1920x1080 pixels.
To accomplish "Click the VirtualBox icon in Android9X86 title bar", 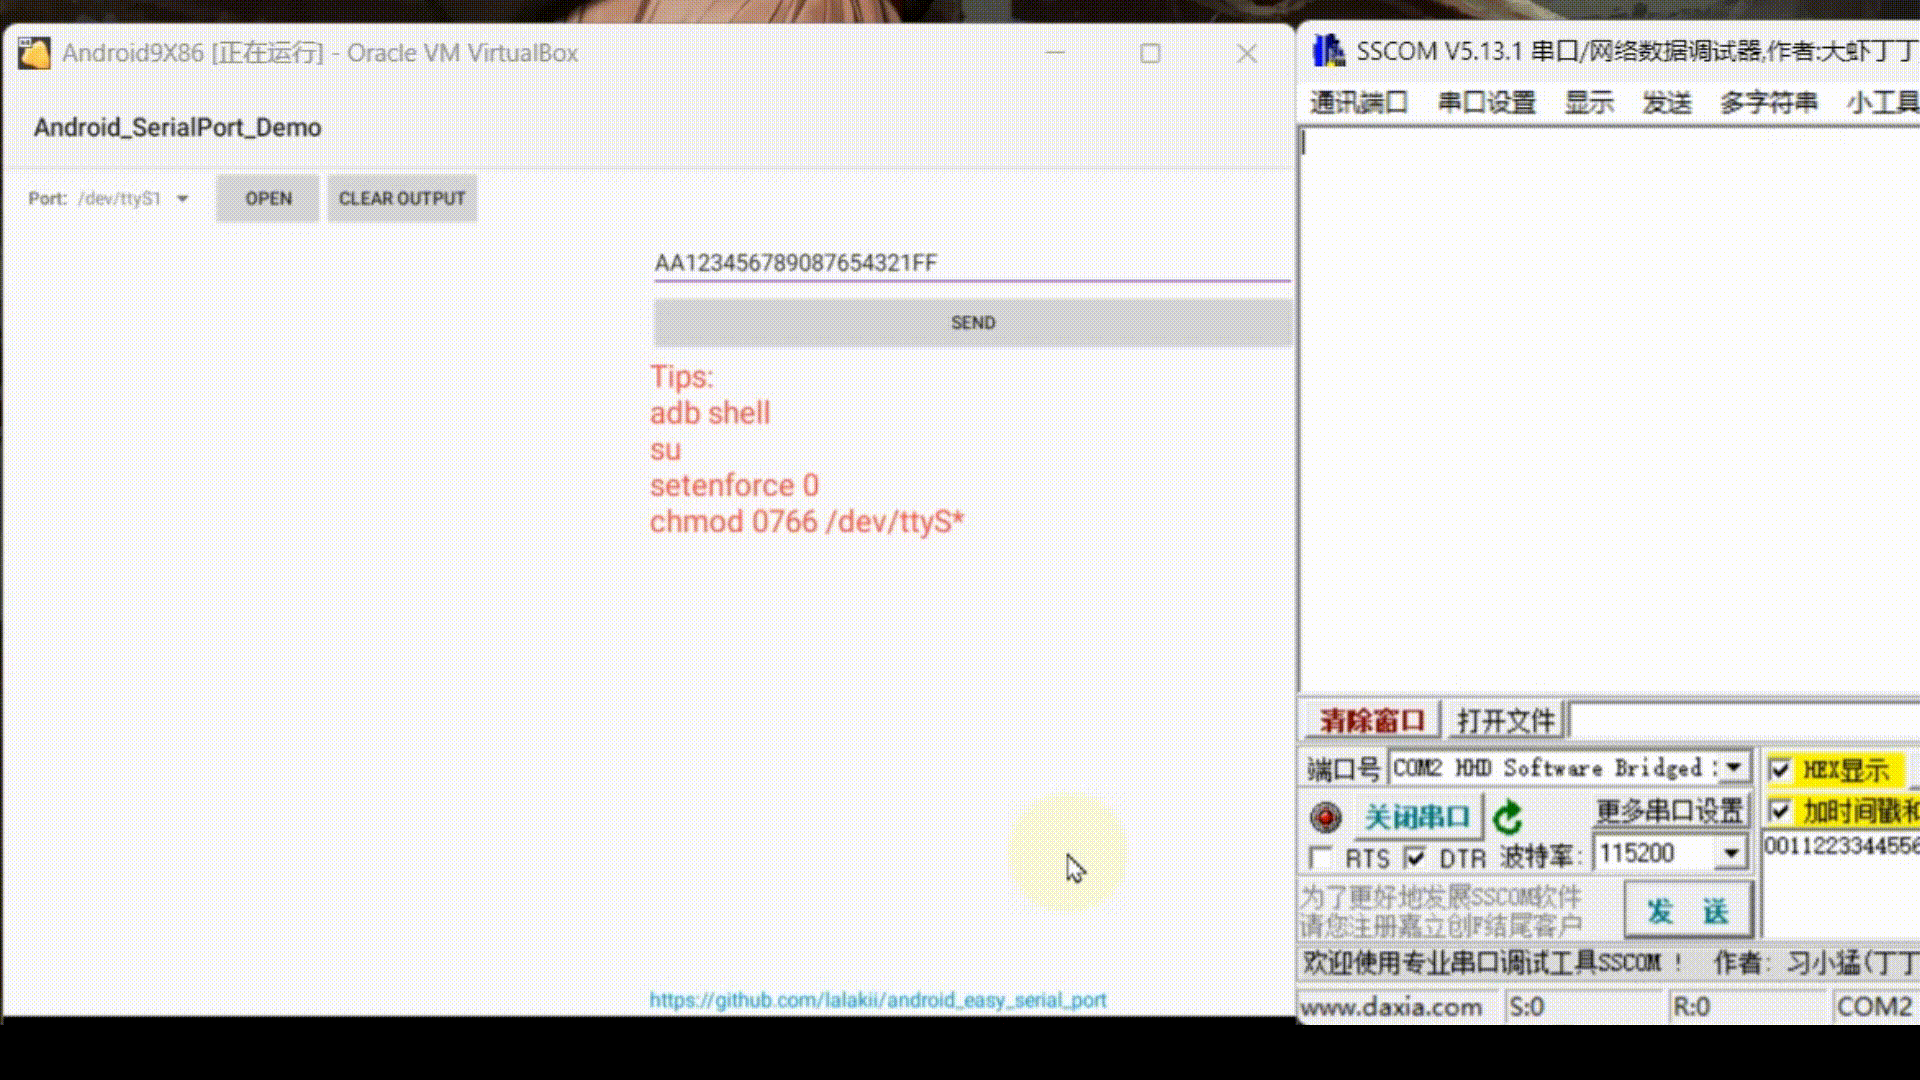I will tap(33, 52).
